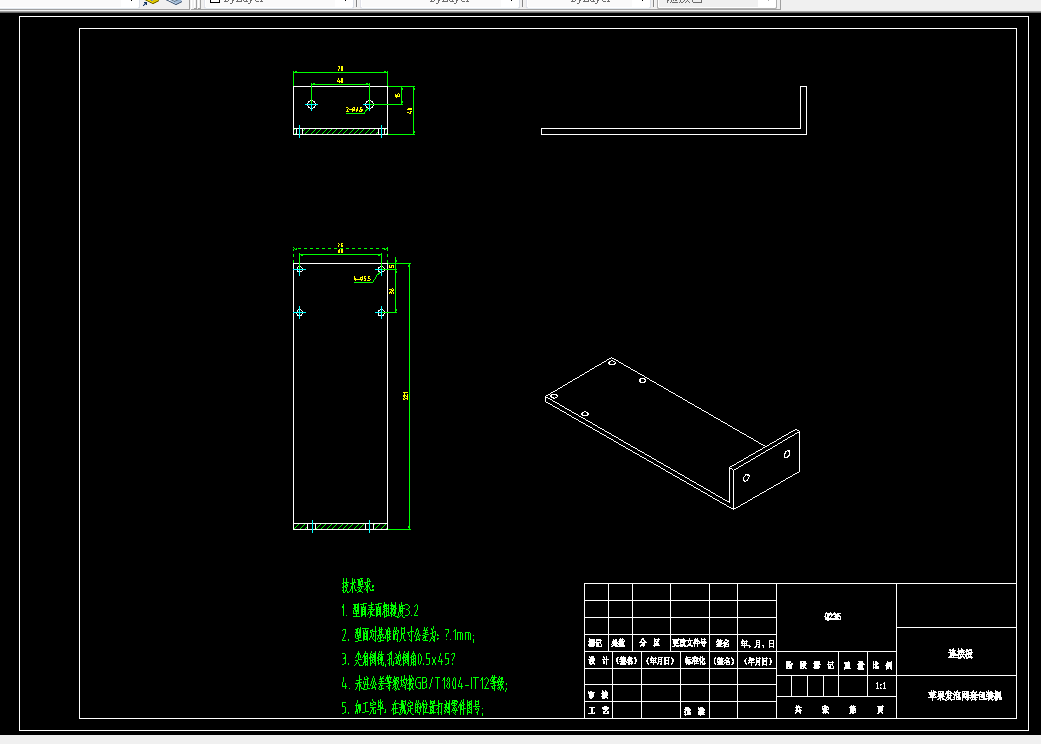Viewport: 1041px width, 744px height.
Task: Click the 连接板 part name text
Action: (x=960, y=654)
